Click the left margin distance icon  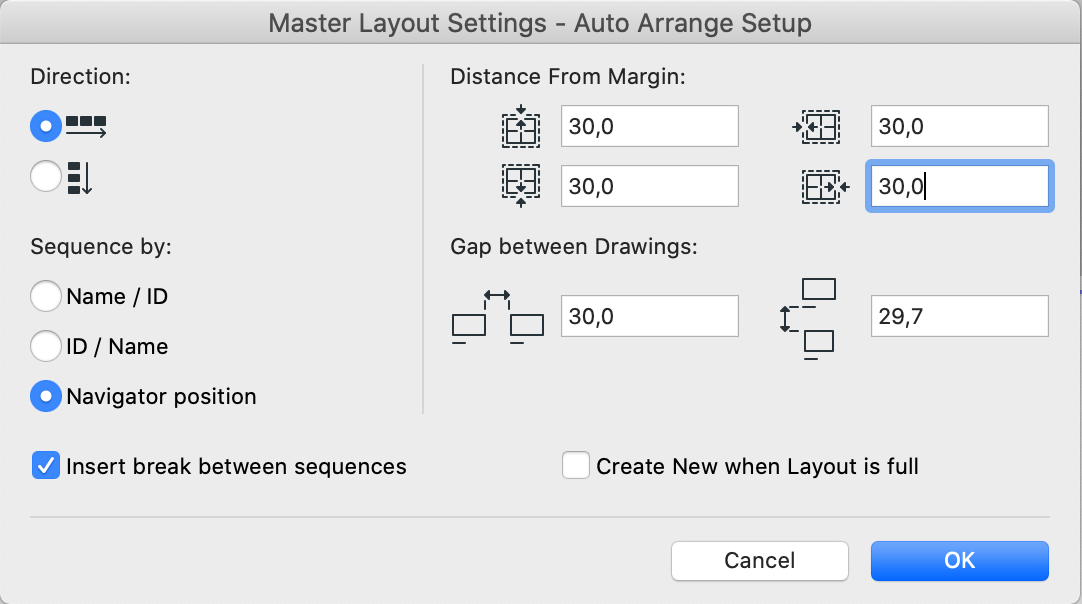[x=816, y=127]
